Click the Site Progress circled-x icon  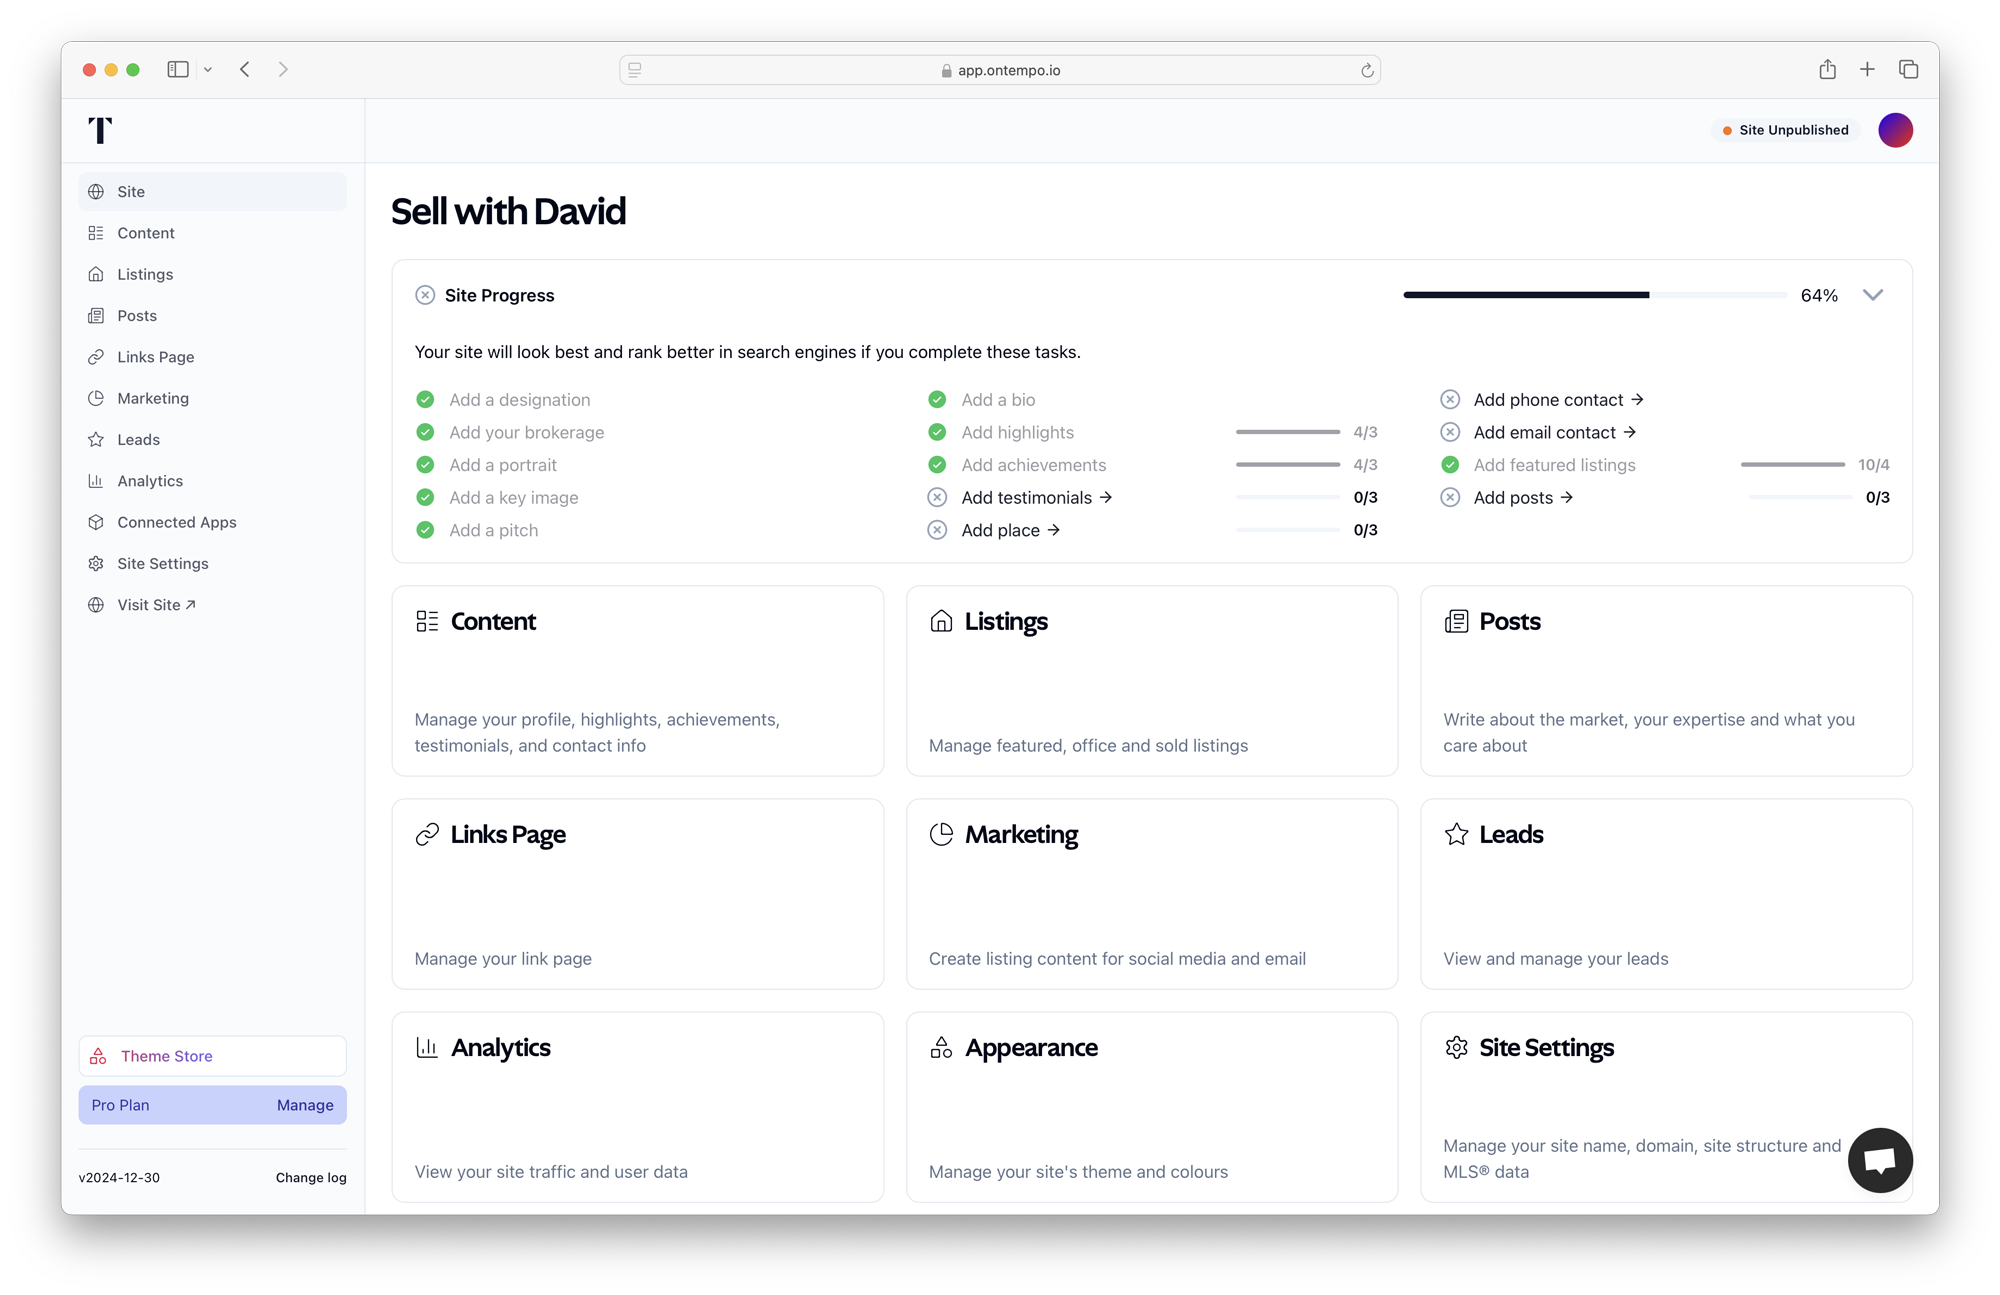[x=425, y=295]
